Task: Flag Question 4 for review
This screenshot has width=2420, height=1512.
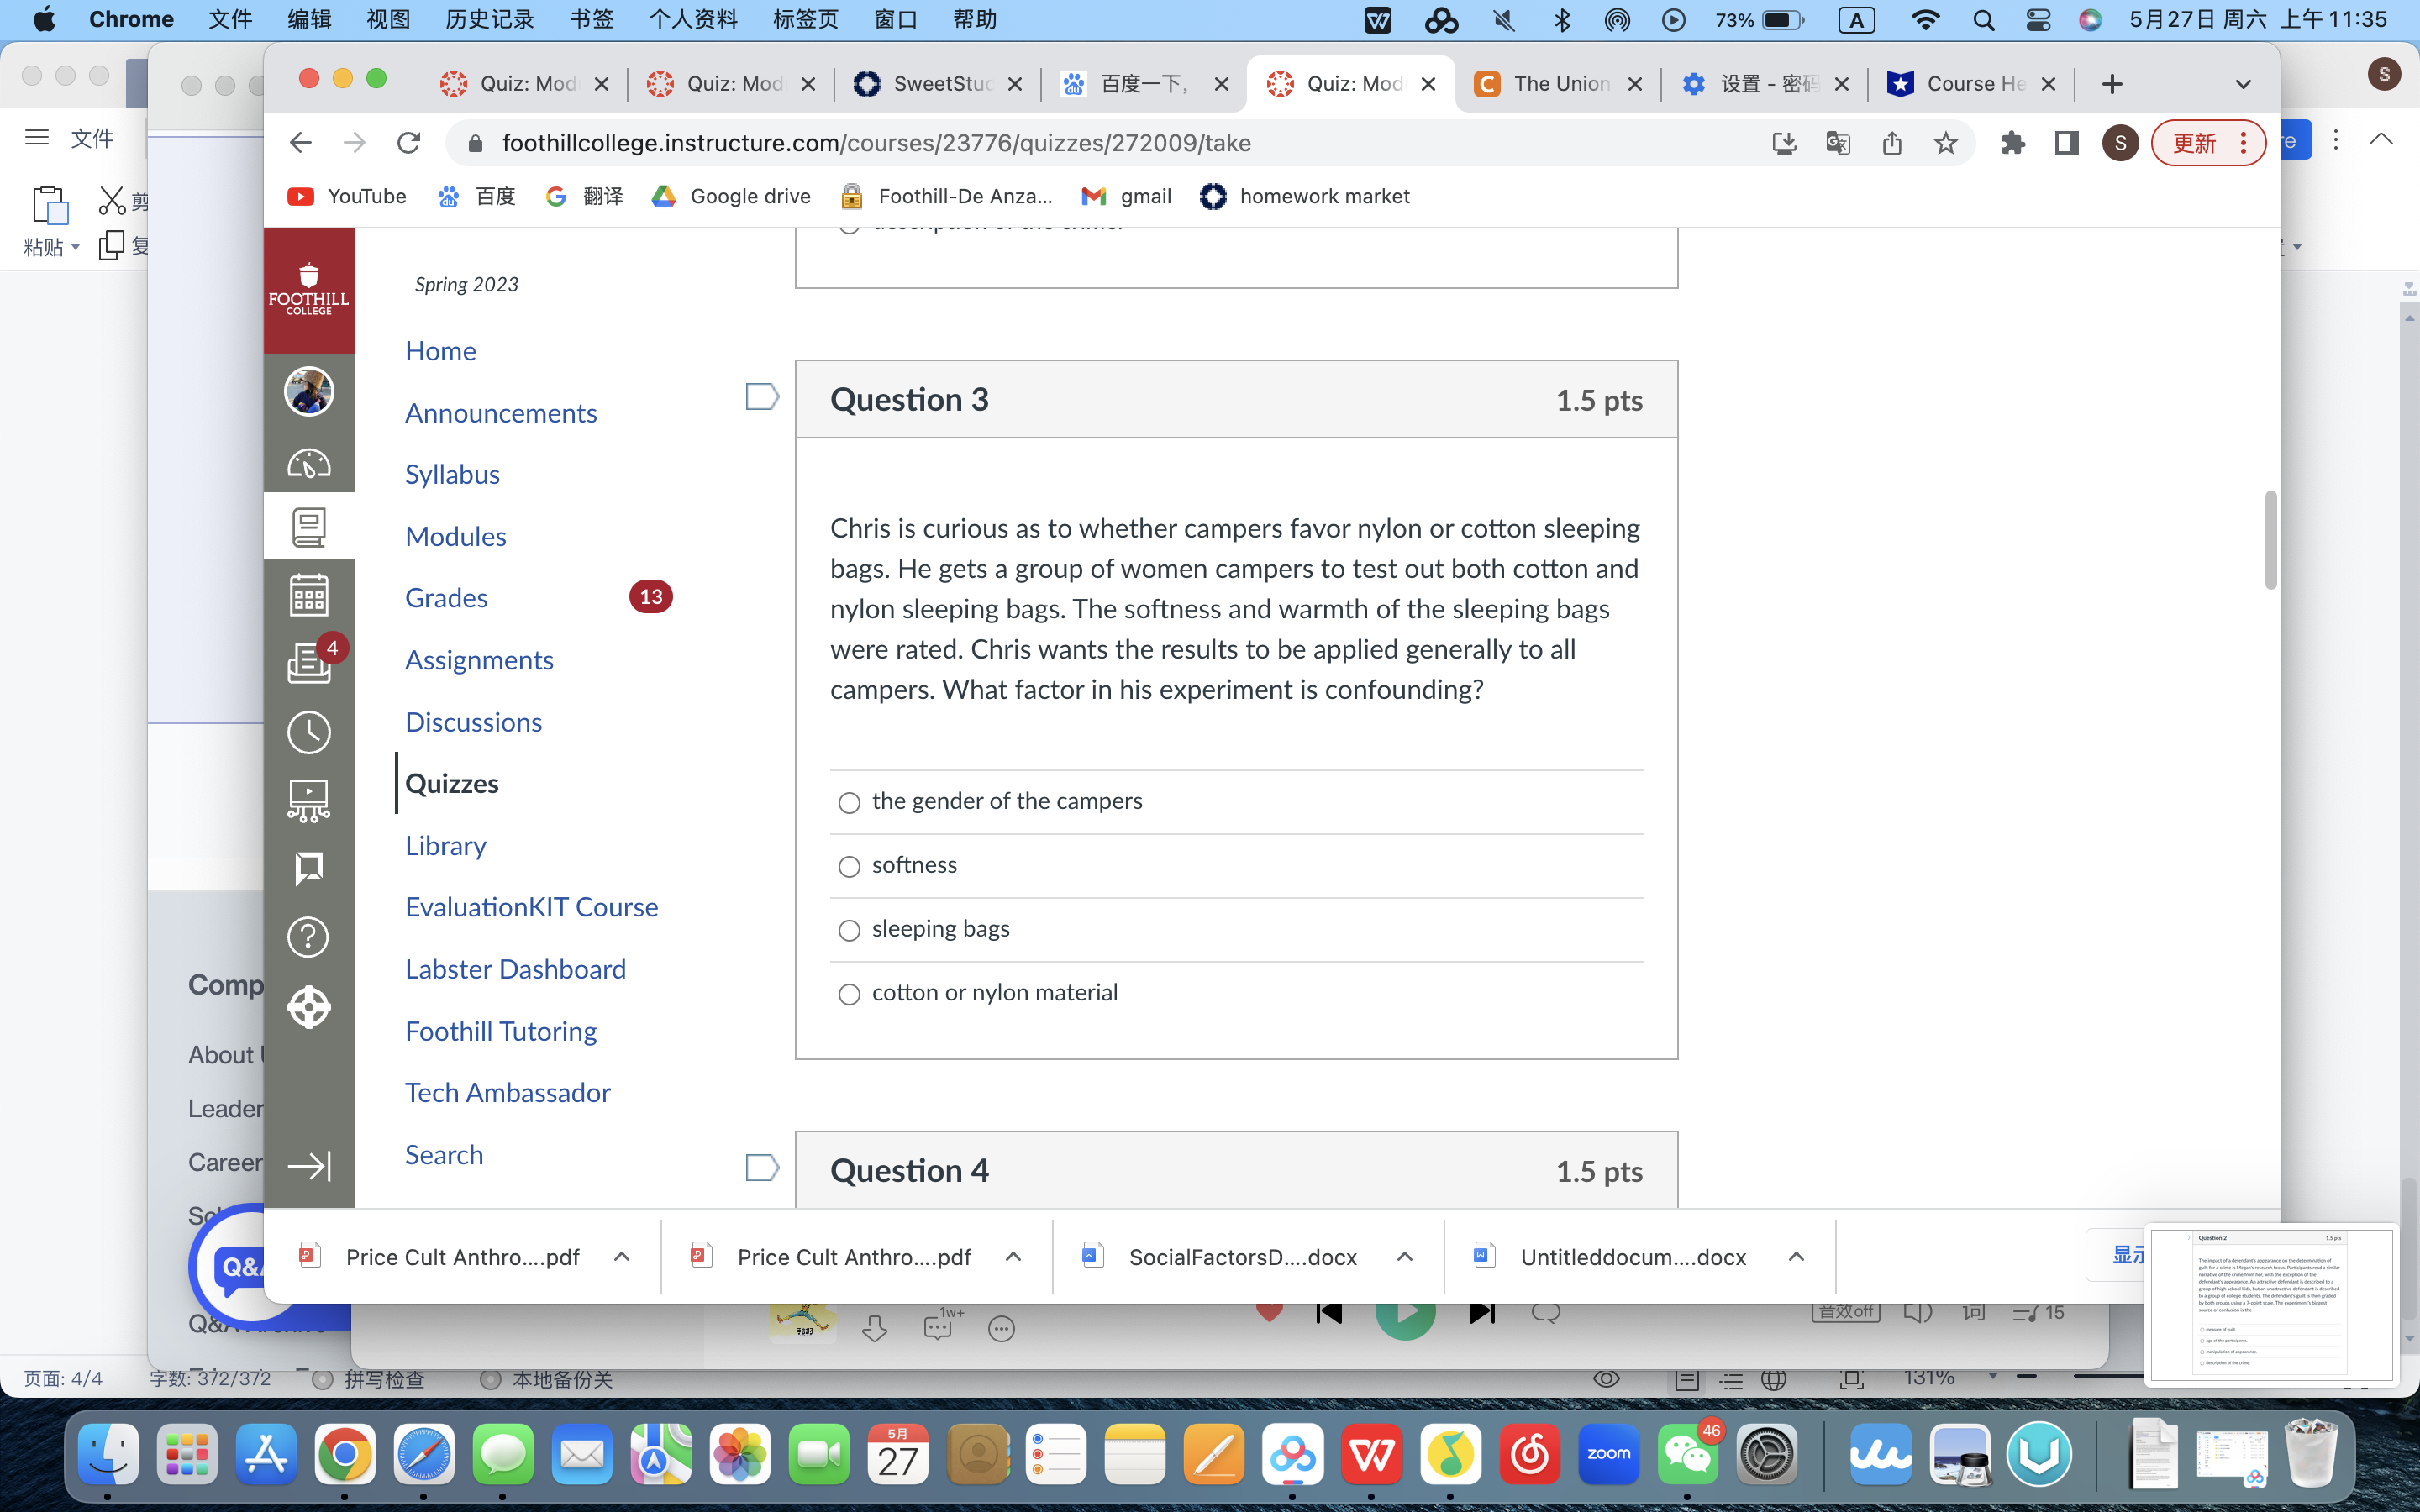Action: (x=762, y=1168)
